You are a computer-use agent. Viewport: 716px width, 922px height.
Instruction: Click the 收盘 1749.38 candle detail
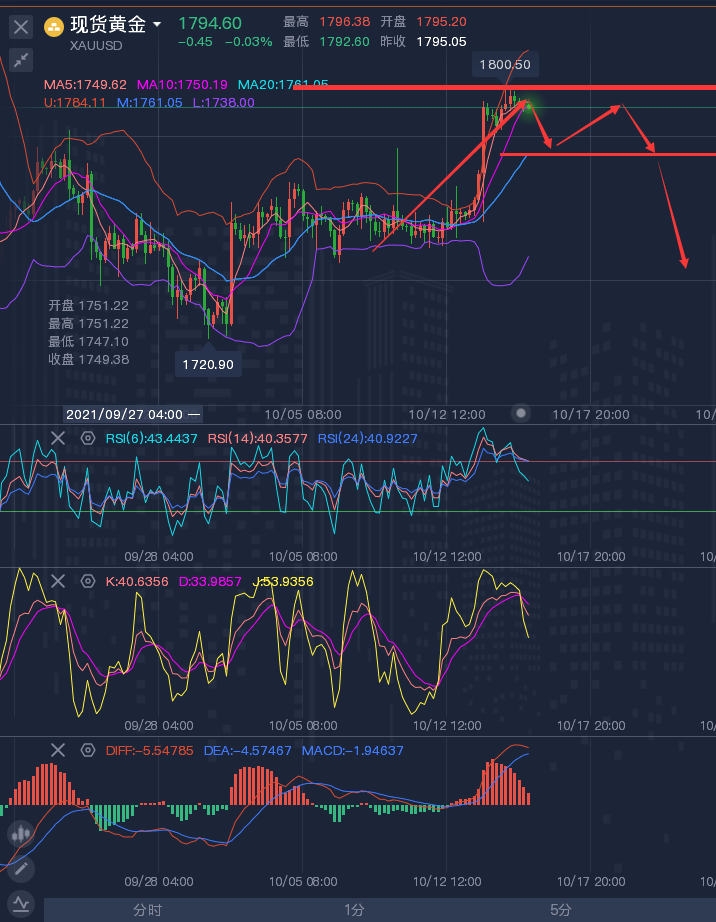[x=88, y=359]
